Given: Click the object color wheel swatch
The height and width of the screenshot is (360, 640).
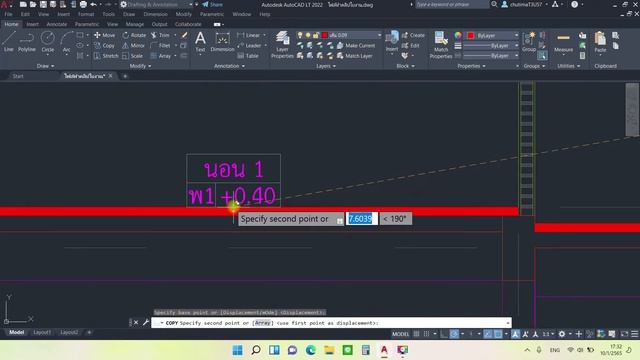Looking at the screenshot, I should [x=458, y=36].
